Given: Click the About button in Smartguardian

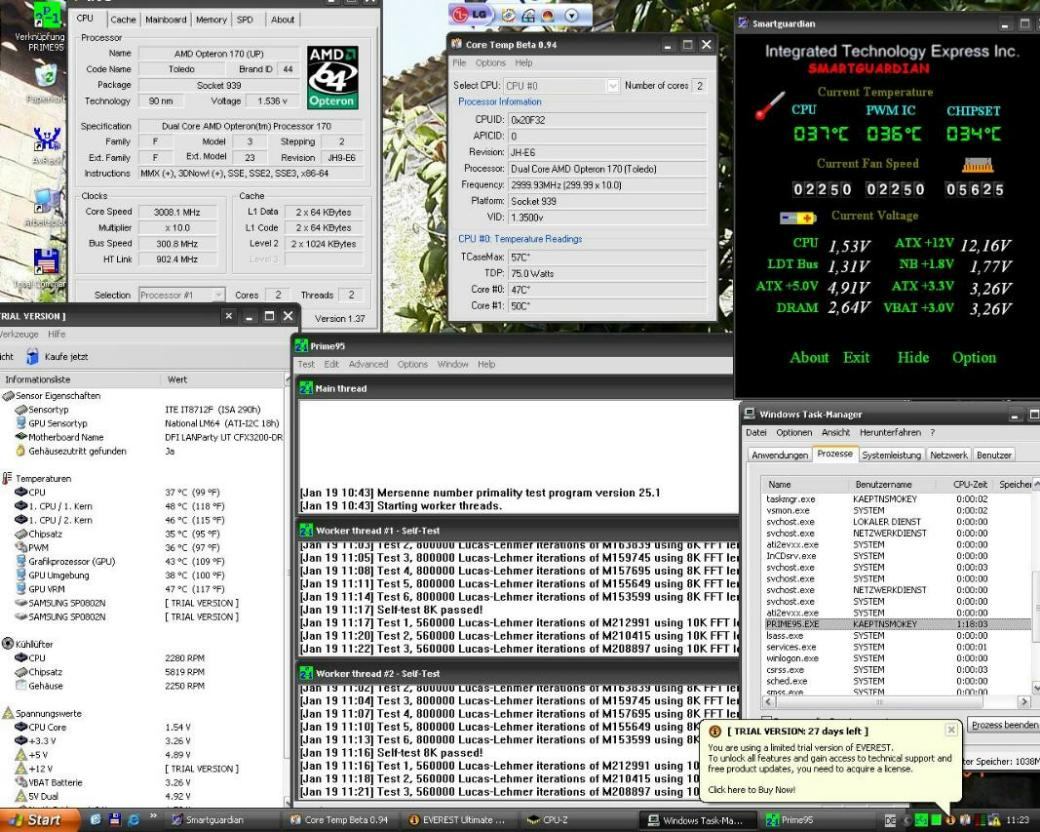Looking at the screenshot, I should pyautogui.click(x=809, y=358).
